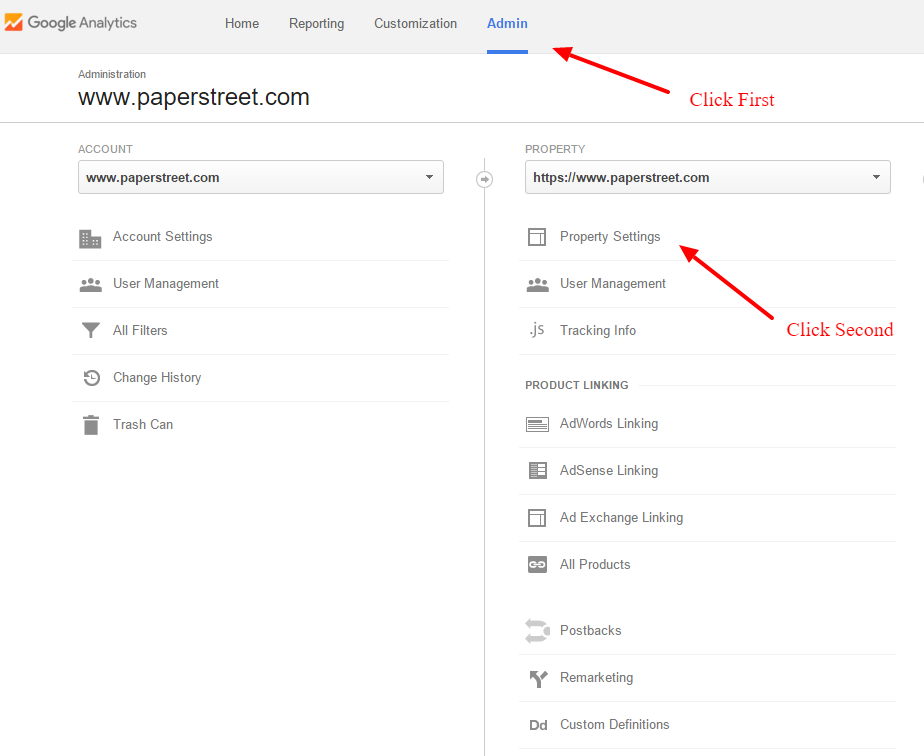Click the Remarketing fork icon

click(x=538, y=679)
